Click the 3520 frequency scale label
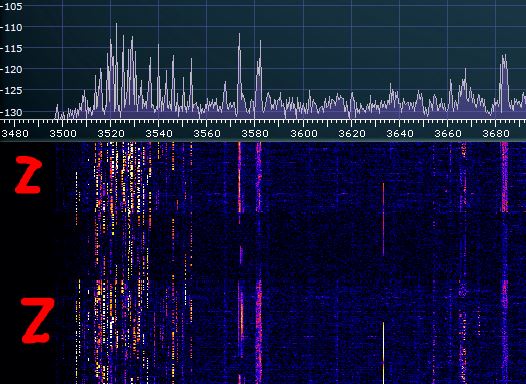 click(111, 134)
